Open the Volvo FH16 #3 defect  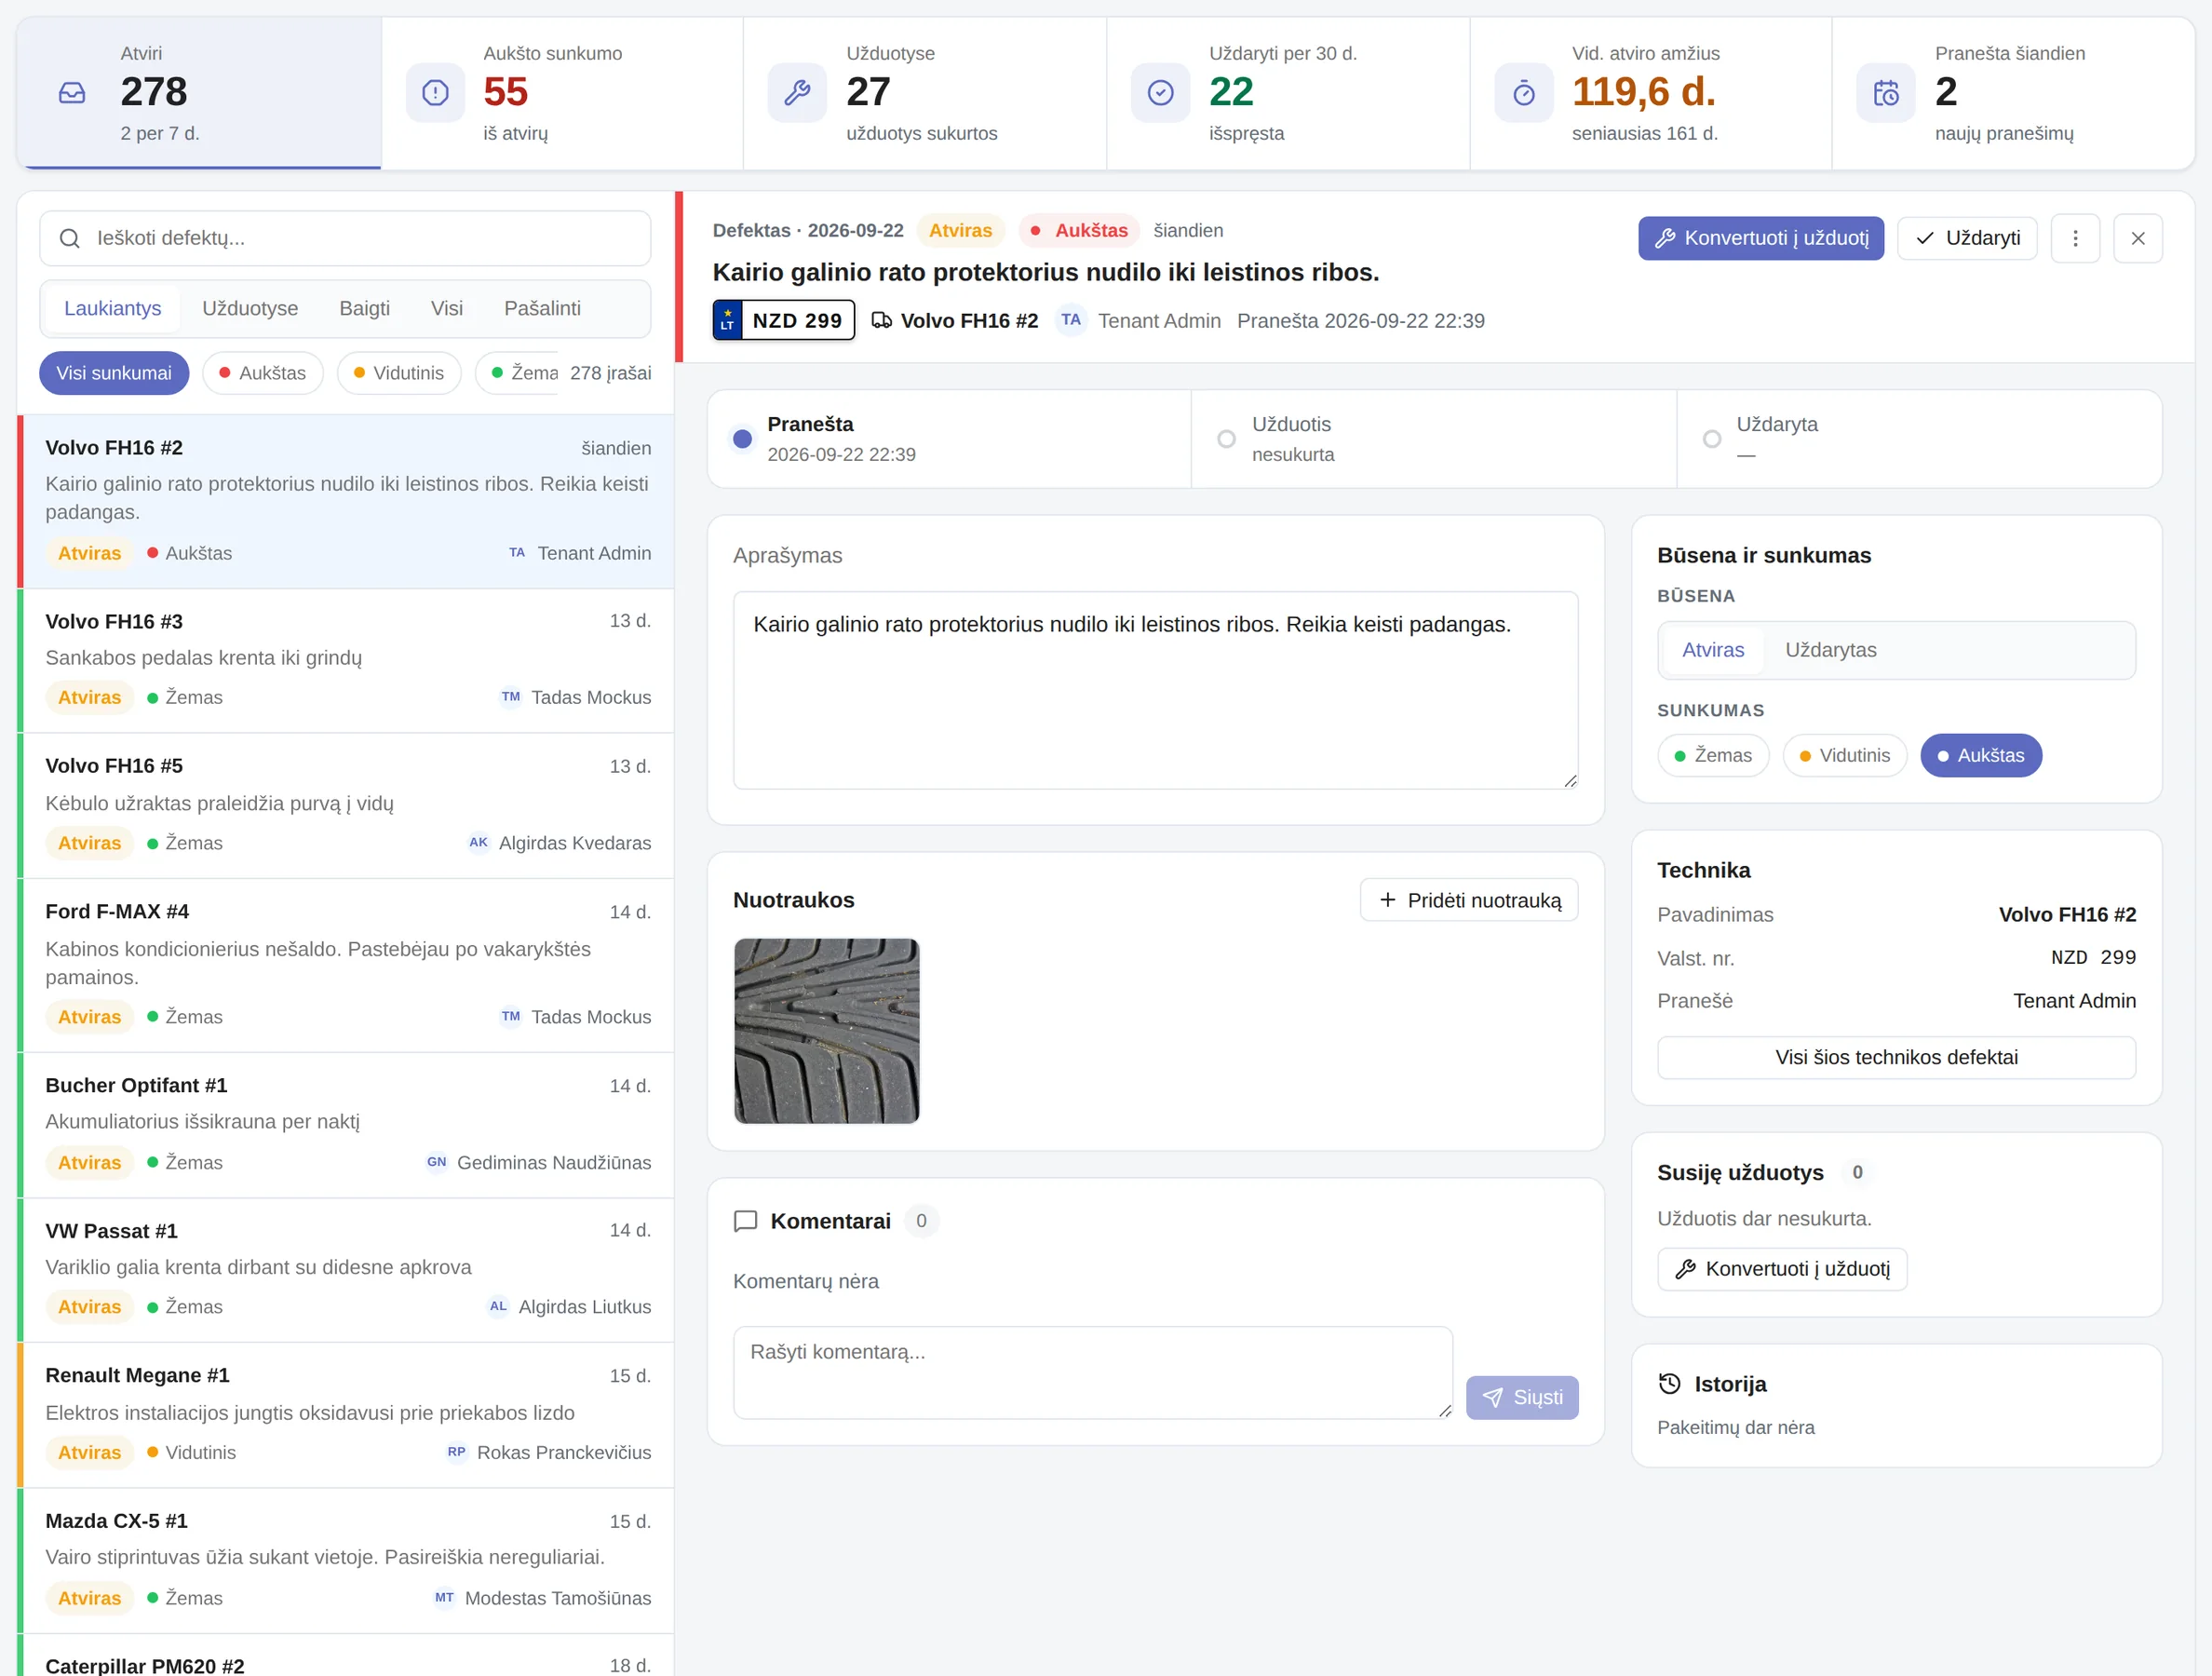pos(347,660)
